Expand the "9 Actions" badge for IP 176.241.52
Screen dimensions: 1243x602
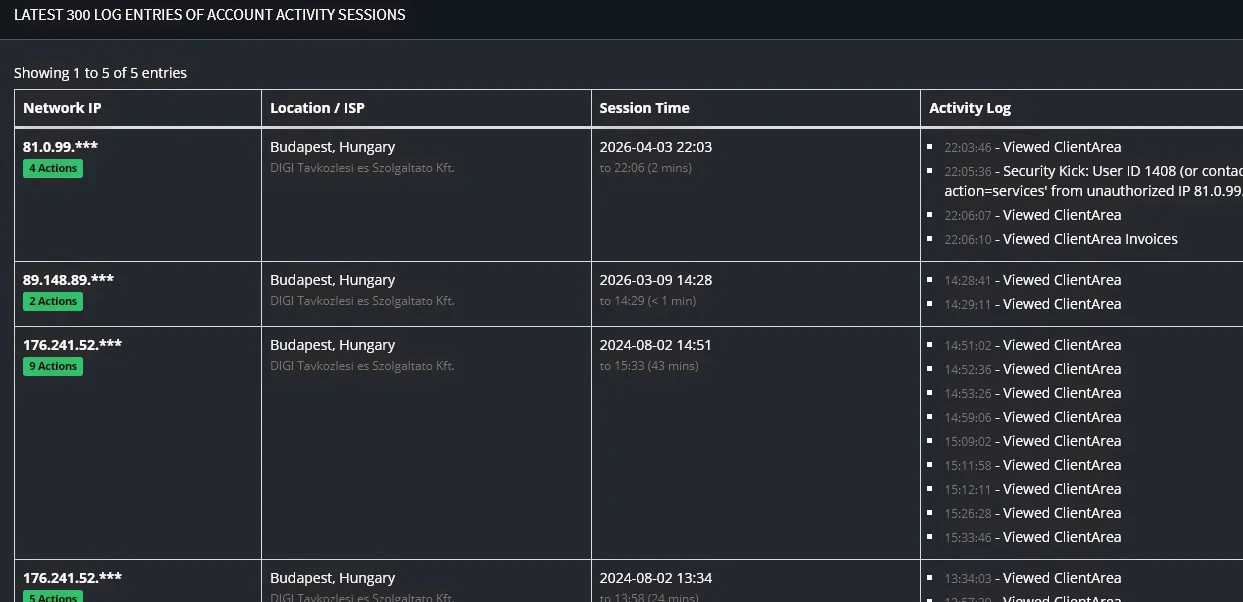pyautogui.click(x=52, y=366)
